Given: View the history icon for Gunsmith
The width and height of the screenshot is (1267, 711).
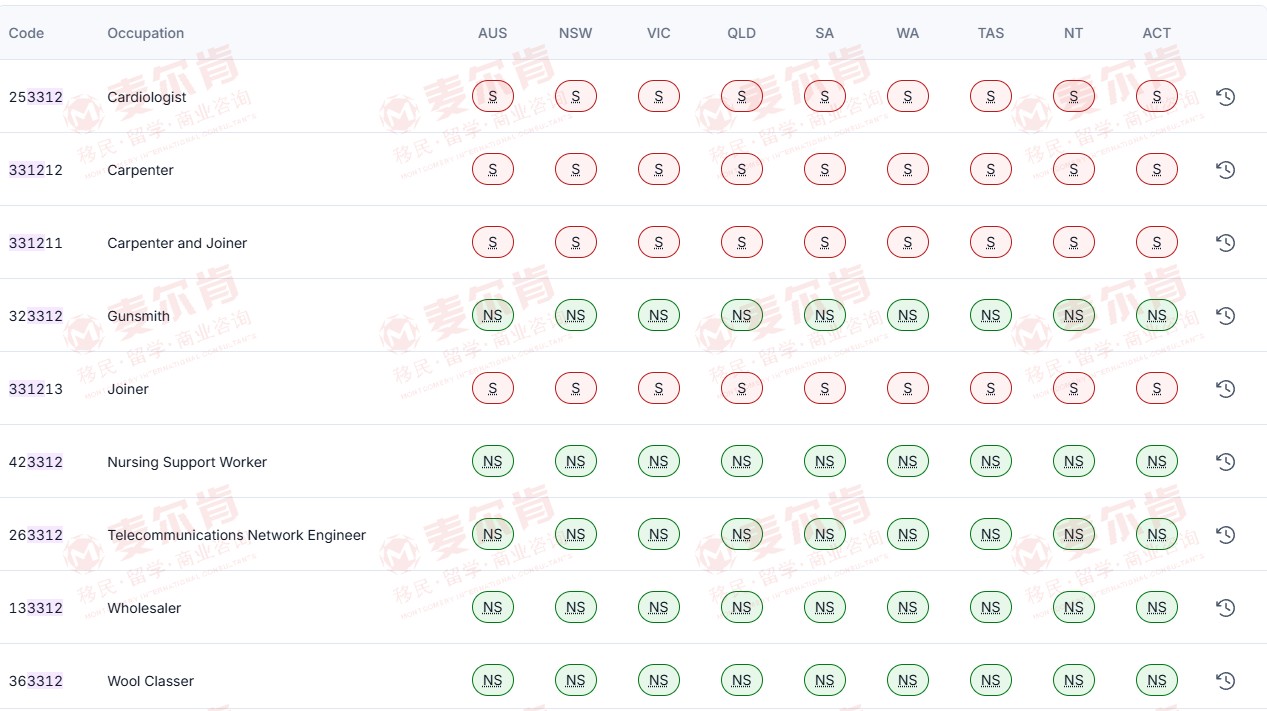Looking at the screenshot, I should point(1225,316).
